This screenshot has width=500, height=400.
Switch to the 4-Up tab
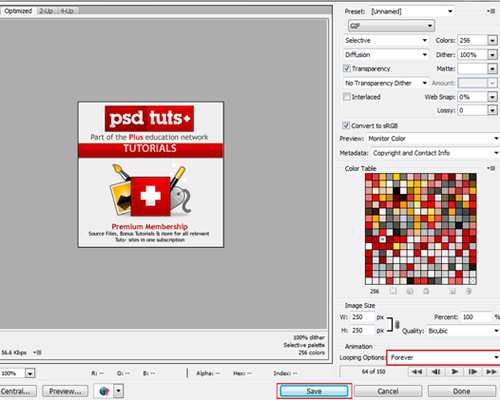(67, 11)
